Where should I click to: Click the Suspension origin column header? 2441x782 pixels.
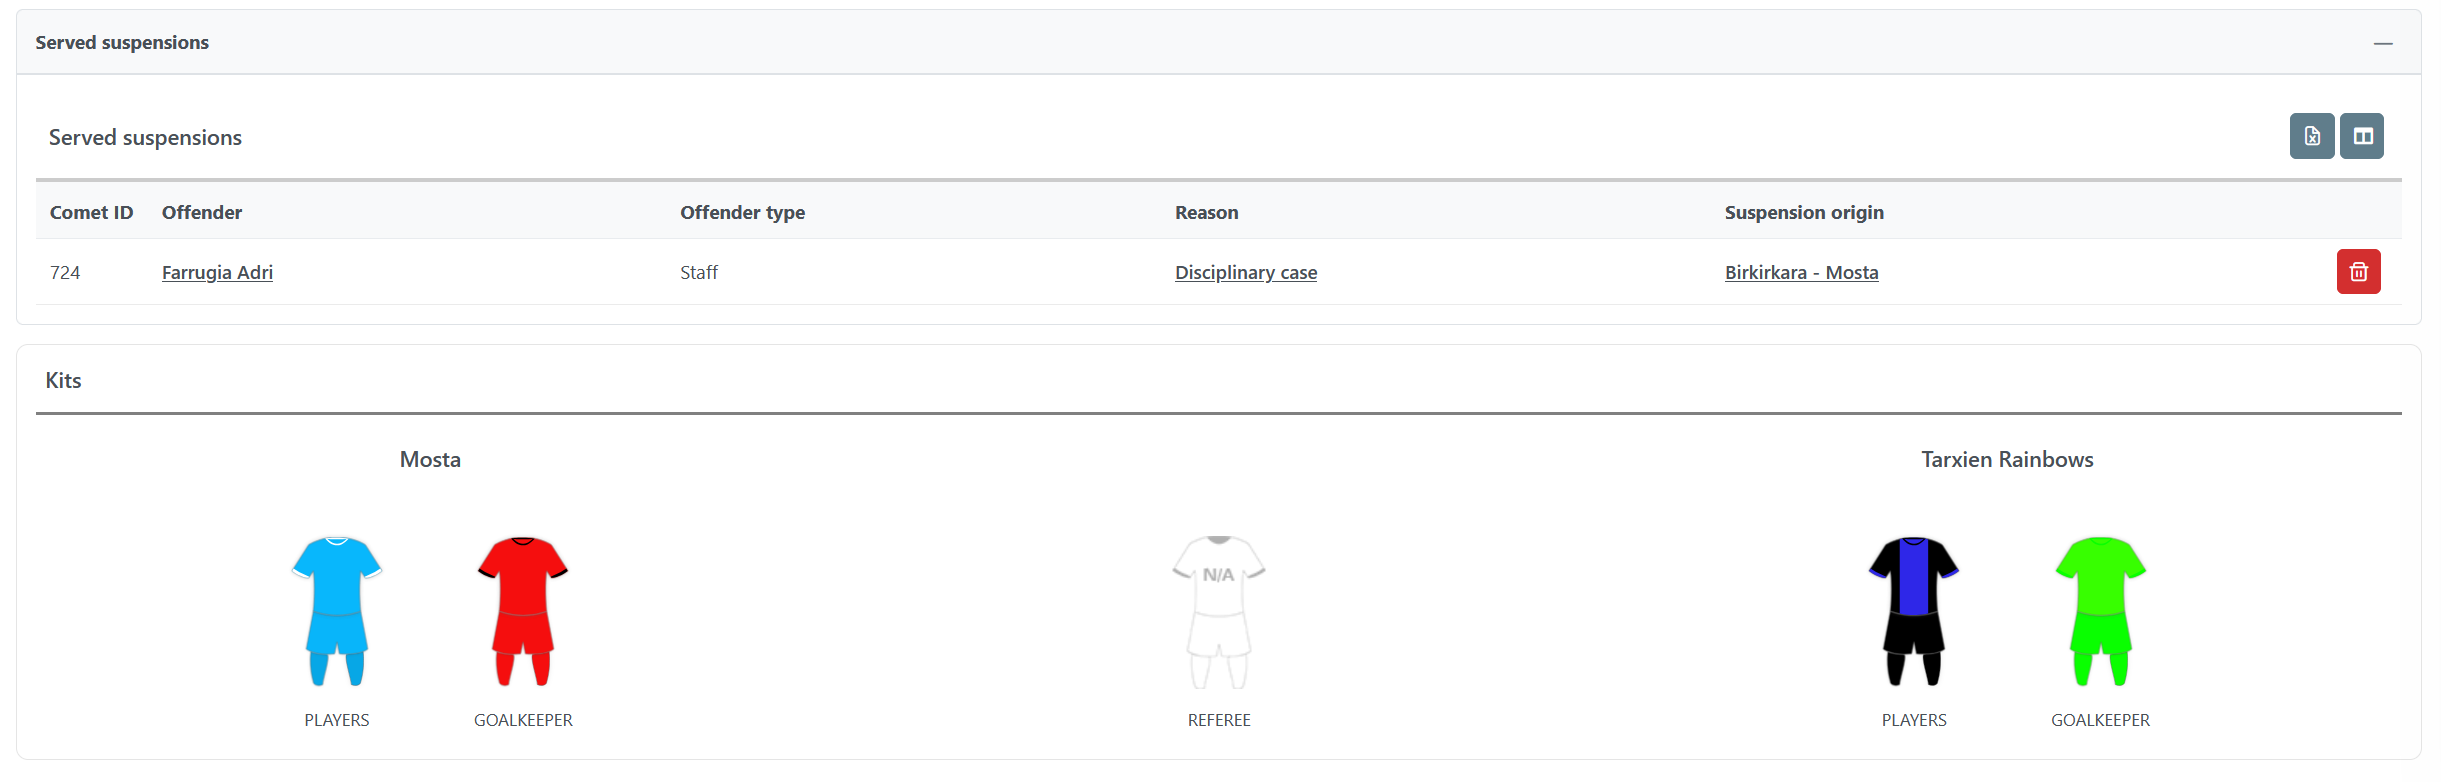click(x=1803, y=213)
